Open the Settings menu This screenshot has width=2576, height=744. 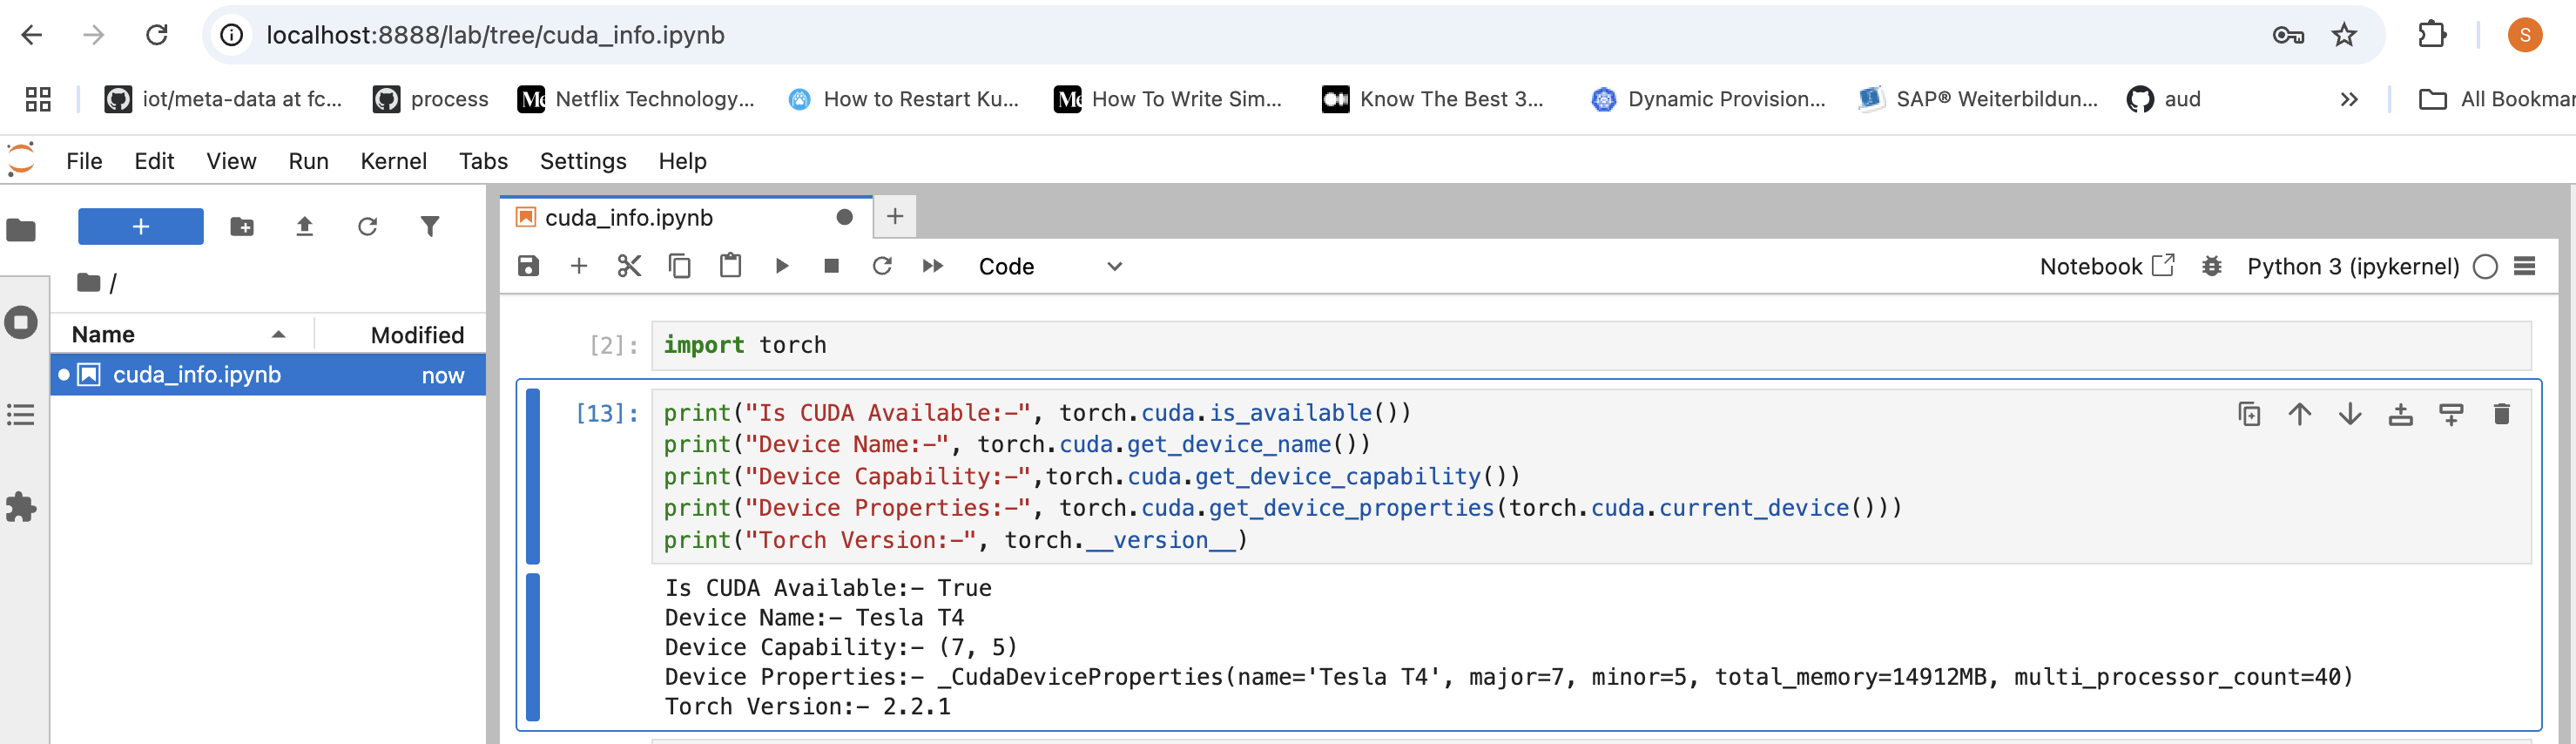[583, 161]
